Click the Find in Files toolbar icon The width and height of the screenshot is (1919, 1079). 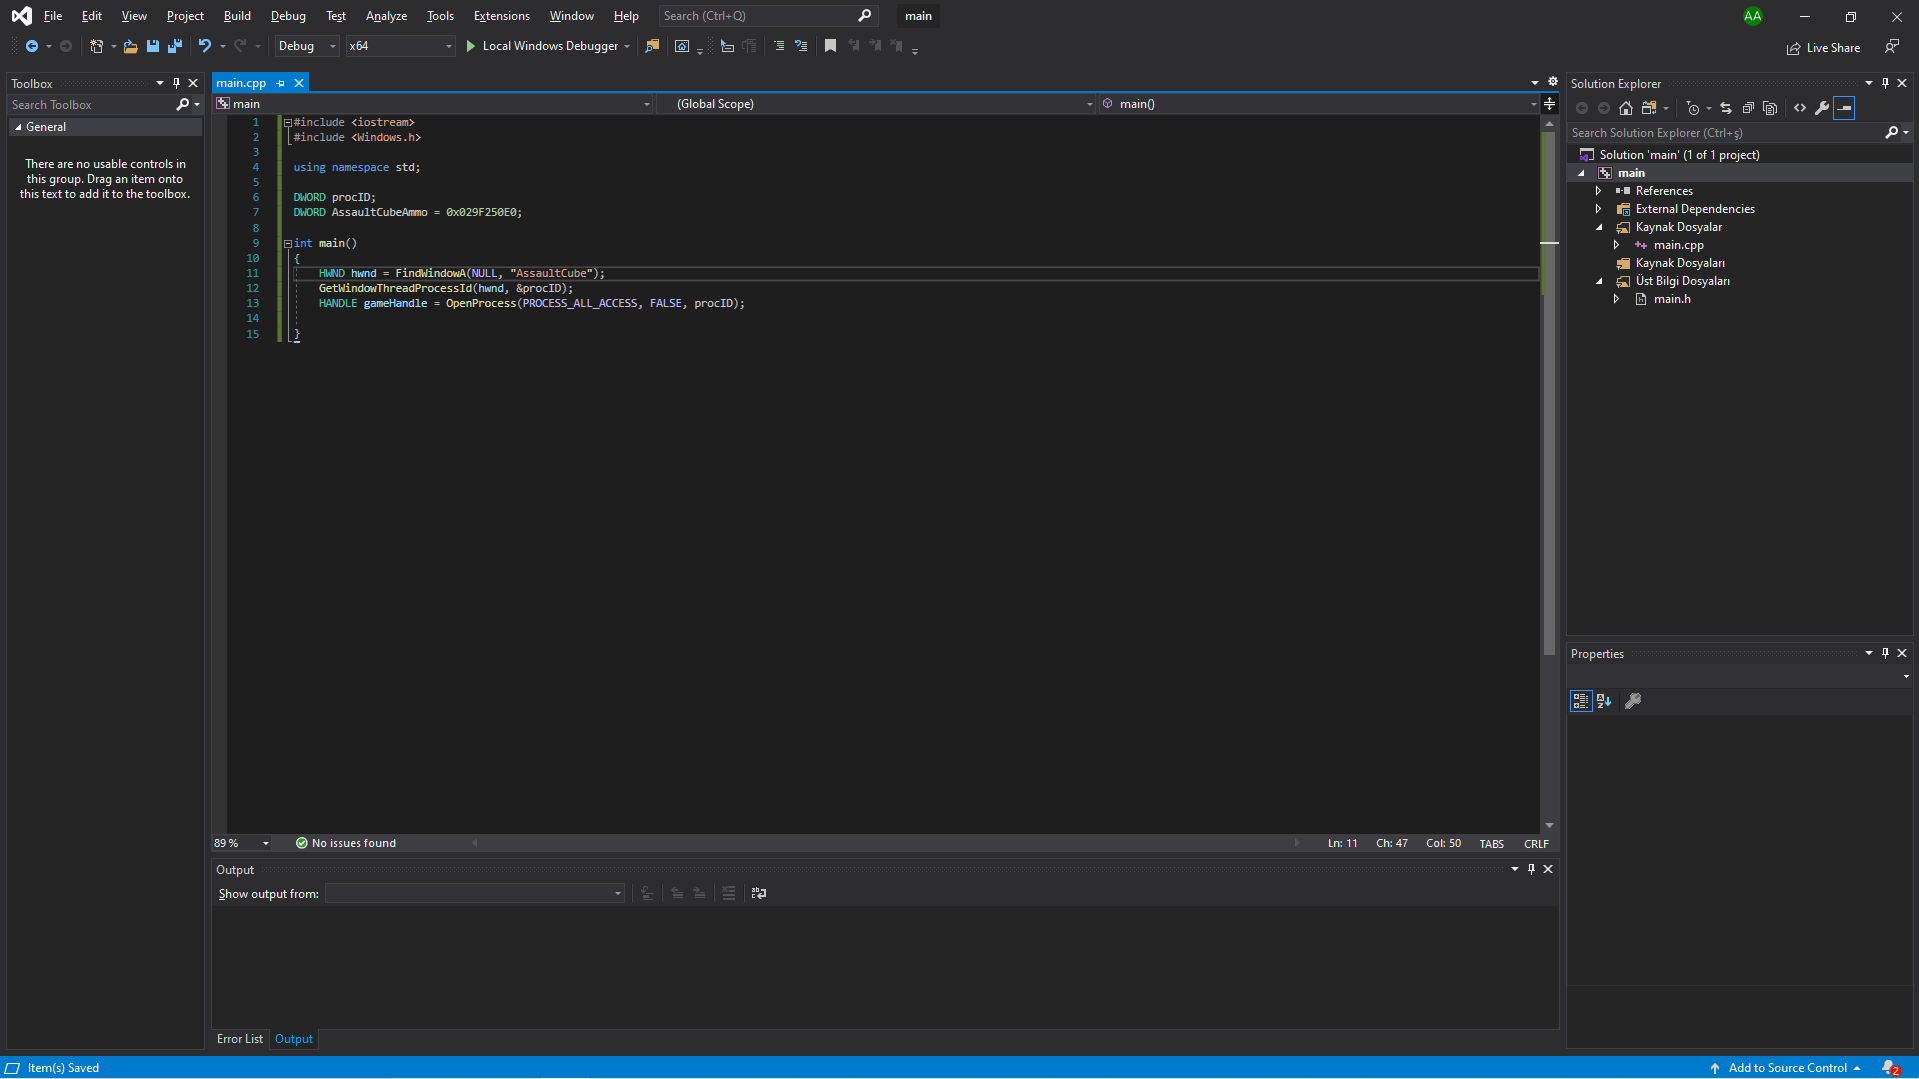click(652, 46)
